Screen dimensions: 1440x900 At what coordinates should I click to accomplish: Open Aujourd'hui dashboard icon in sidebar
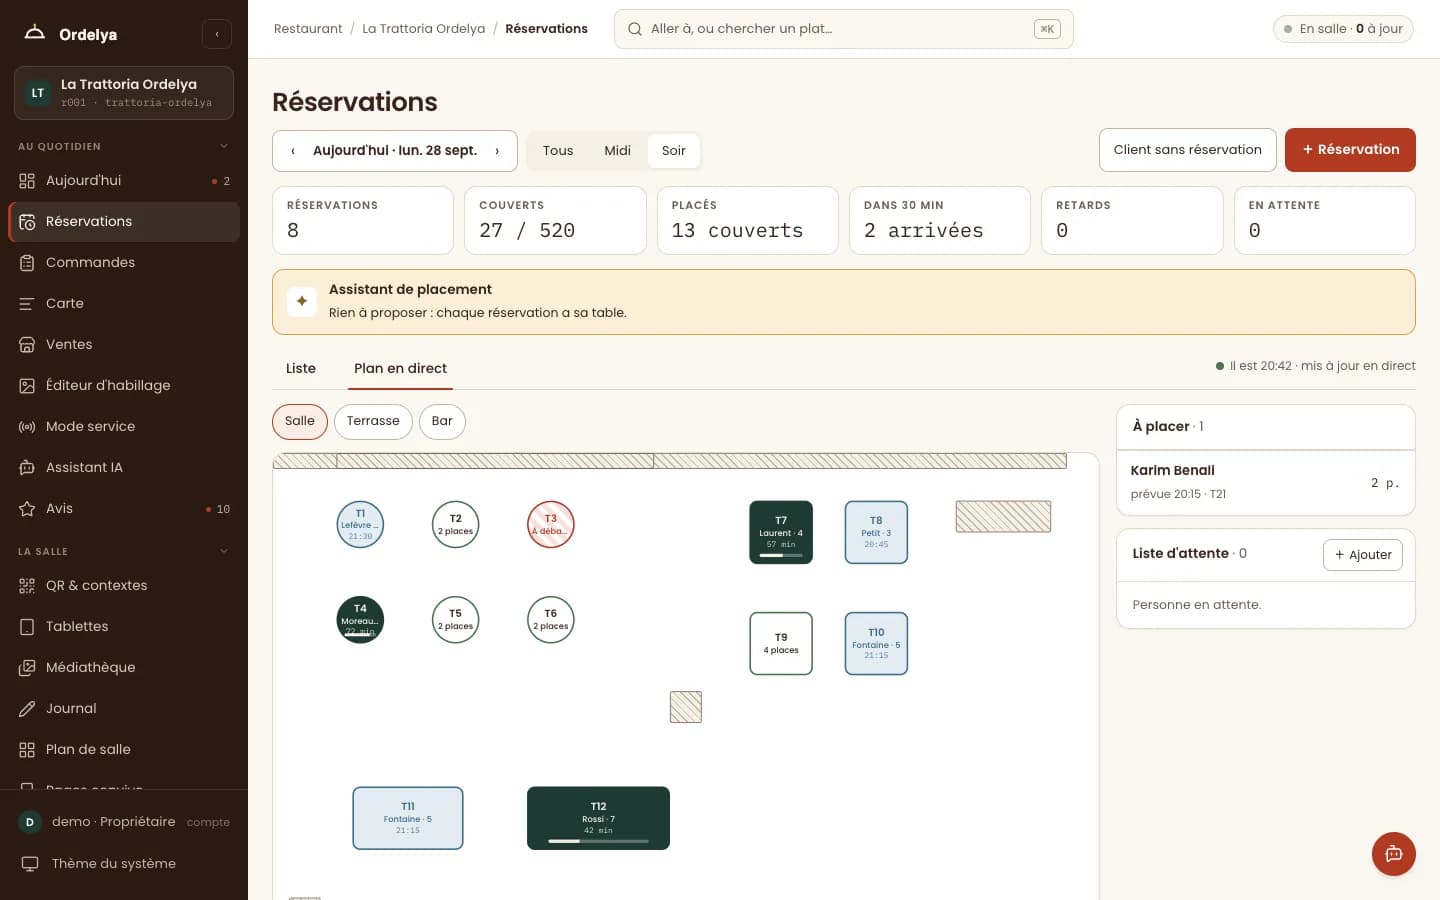coord(27,181)
